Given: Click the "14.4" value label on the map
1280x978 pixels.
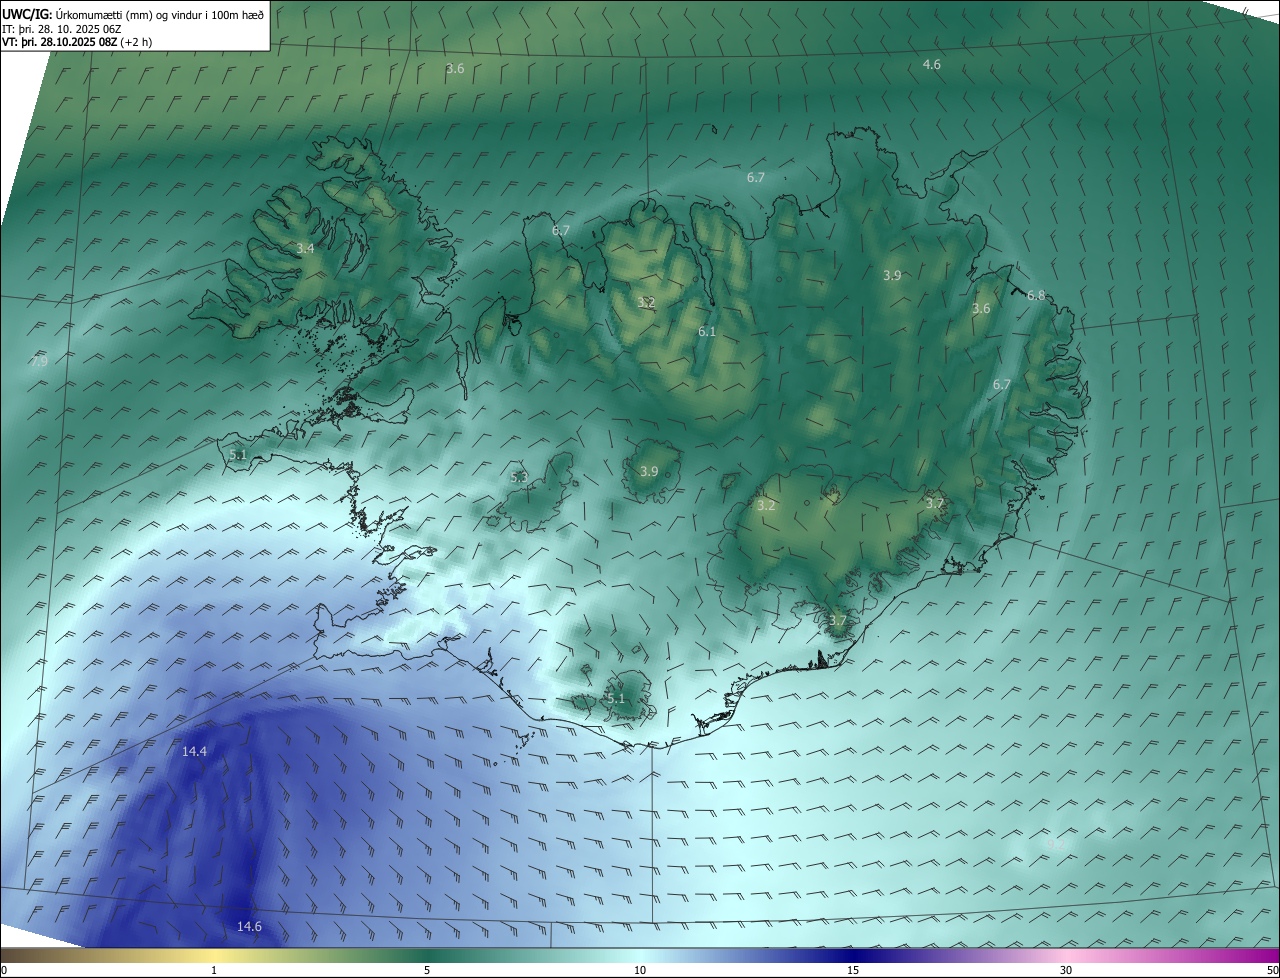Looking at the screenshot, I should [x=194, y=751].
